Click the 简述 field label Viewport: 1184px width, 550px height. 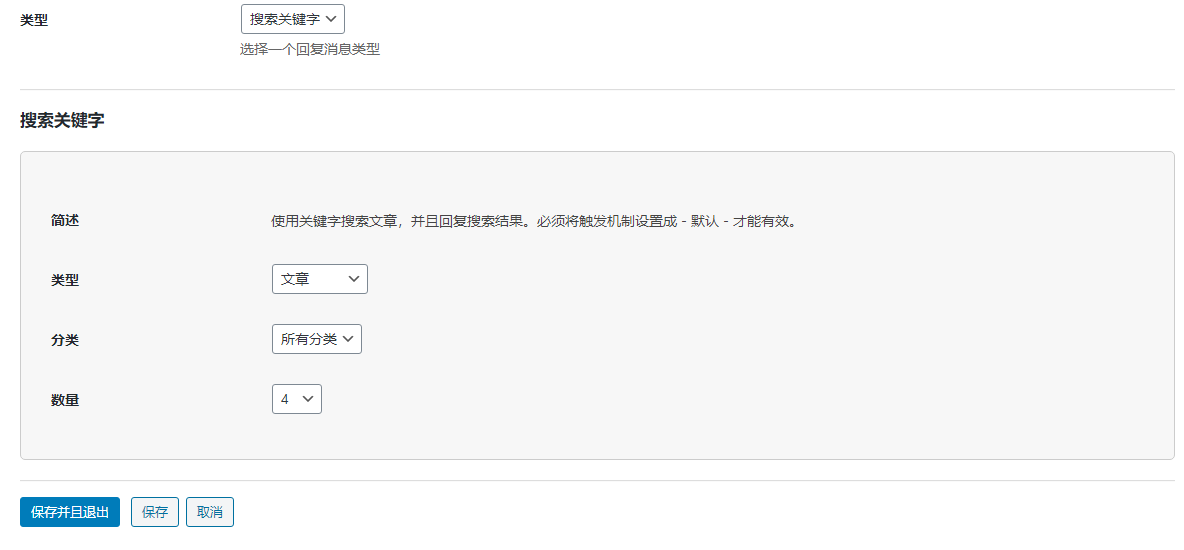point(65,220)
